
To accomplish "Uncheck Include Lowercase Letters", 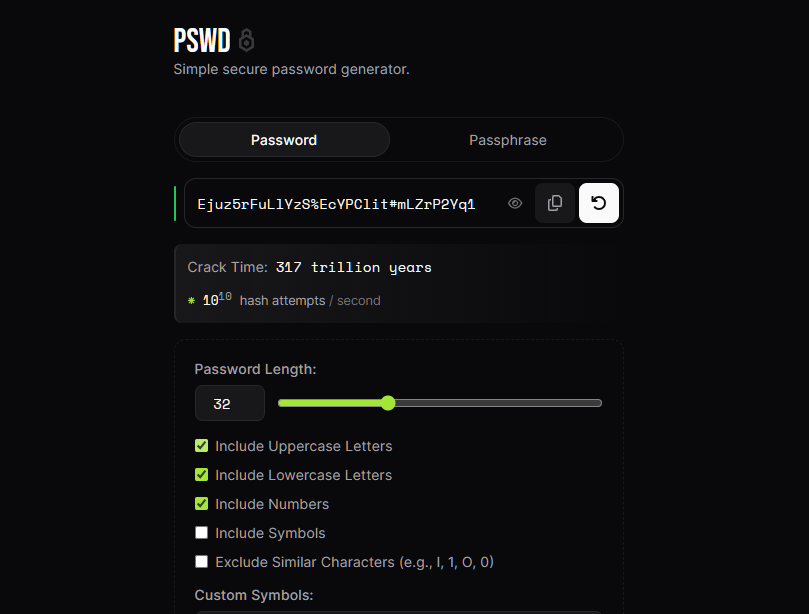I will (x=201, y=475).
